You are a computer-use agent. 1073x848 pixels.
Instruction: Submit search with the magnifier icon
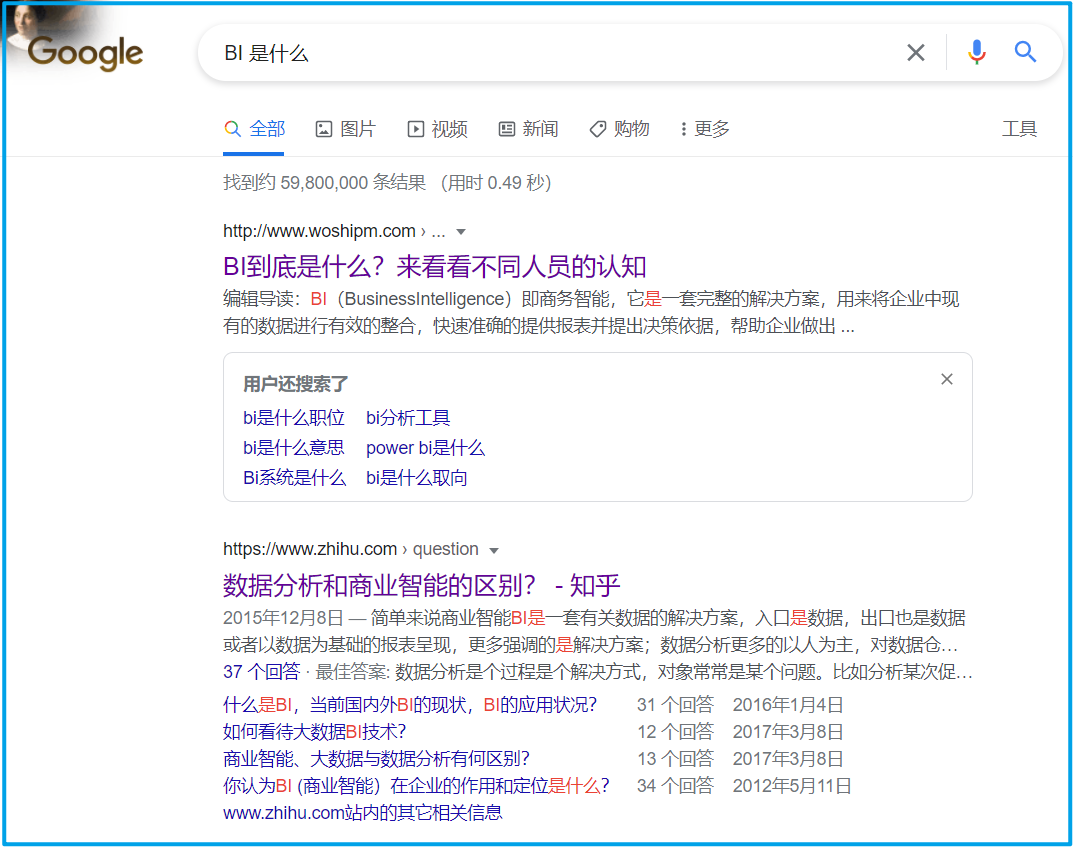pos(1024,51)
